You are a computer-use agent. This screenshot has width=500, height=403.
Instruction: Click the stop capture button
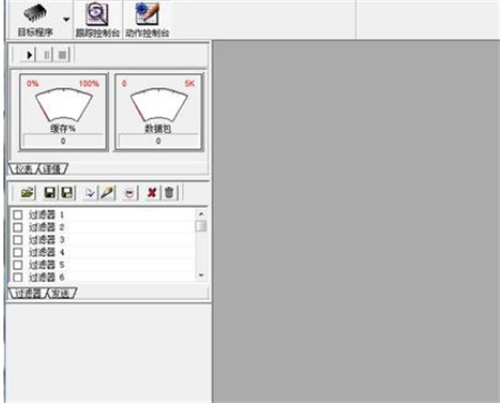point(62,55)
